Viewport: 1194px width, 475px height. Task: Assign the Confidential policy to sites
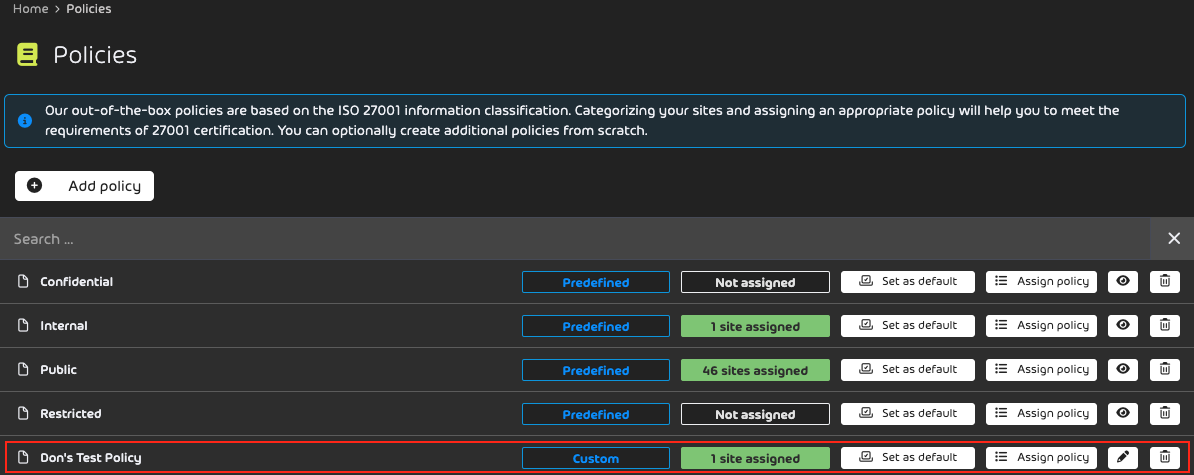[x=1042, y=282]
